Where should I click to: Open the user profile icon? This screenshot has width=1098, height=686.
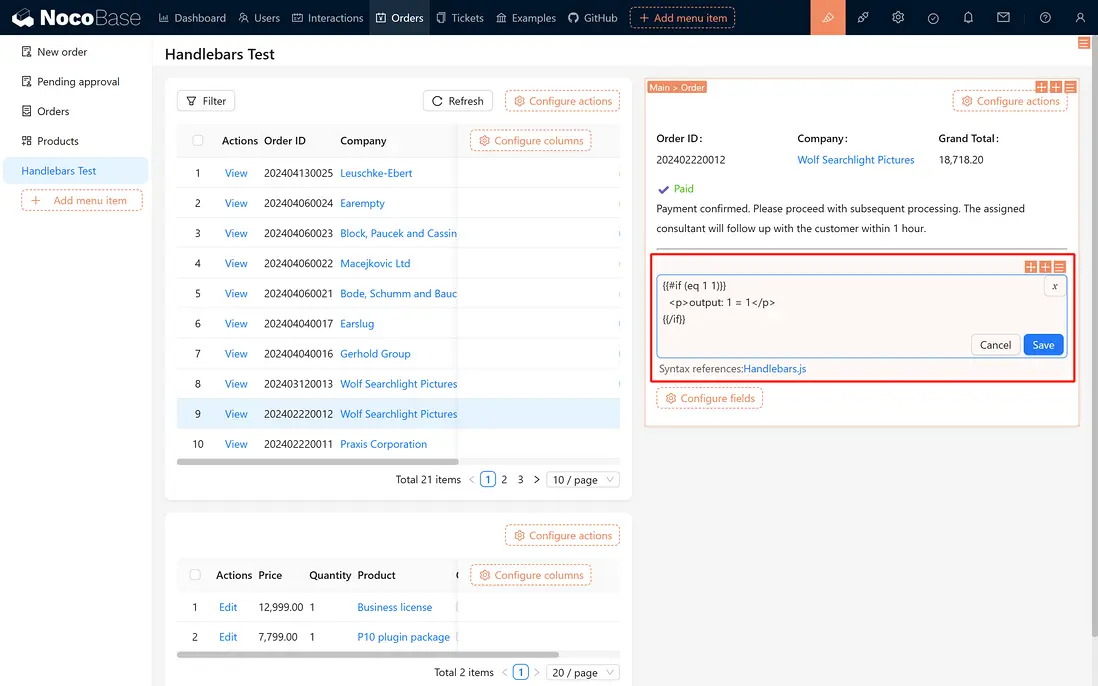tap(1080, 18)
